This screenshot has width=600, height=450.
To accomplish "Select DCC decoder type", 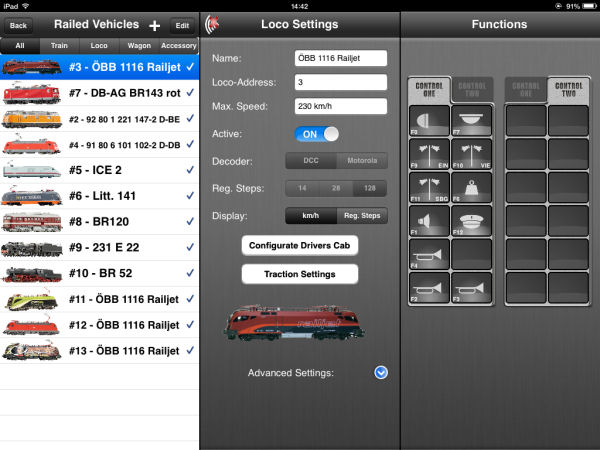I will click(311, 161).
